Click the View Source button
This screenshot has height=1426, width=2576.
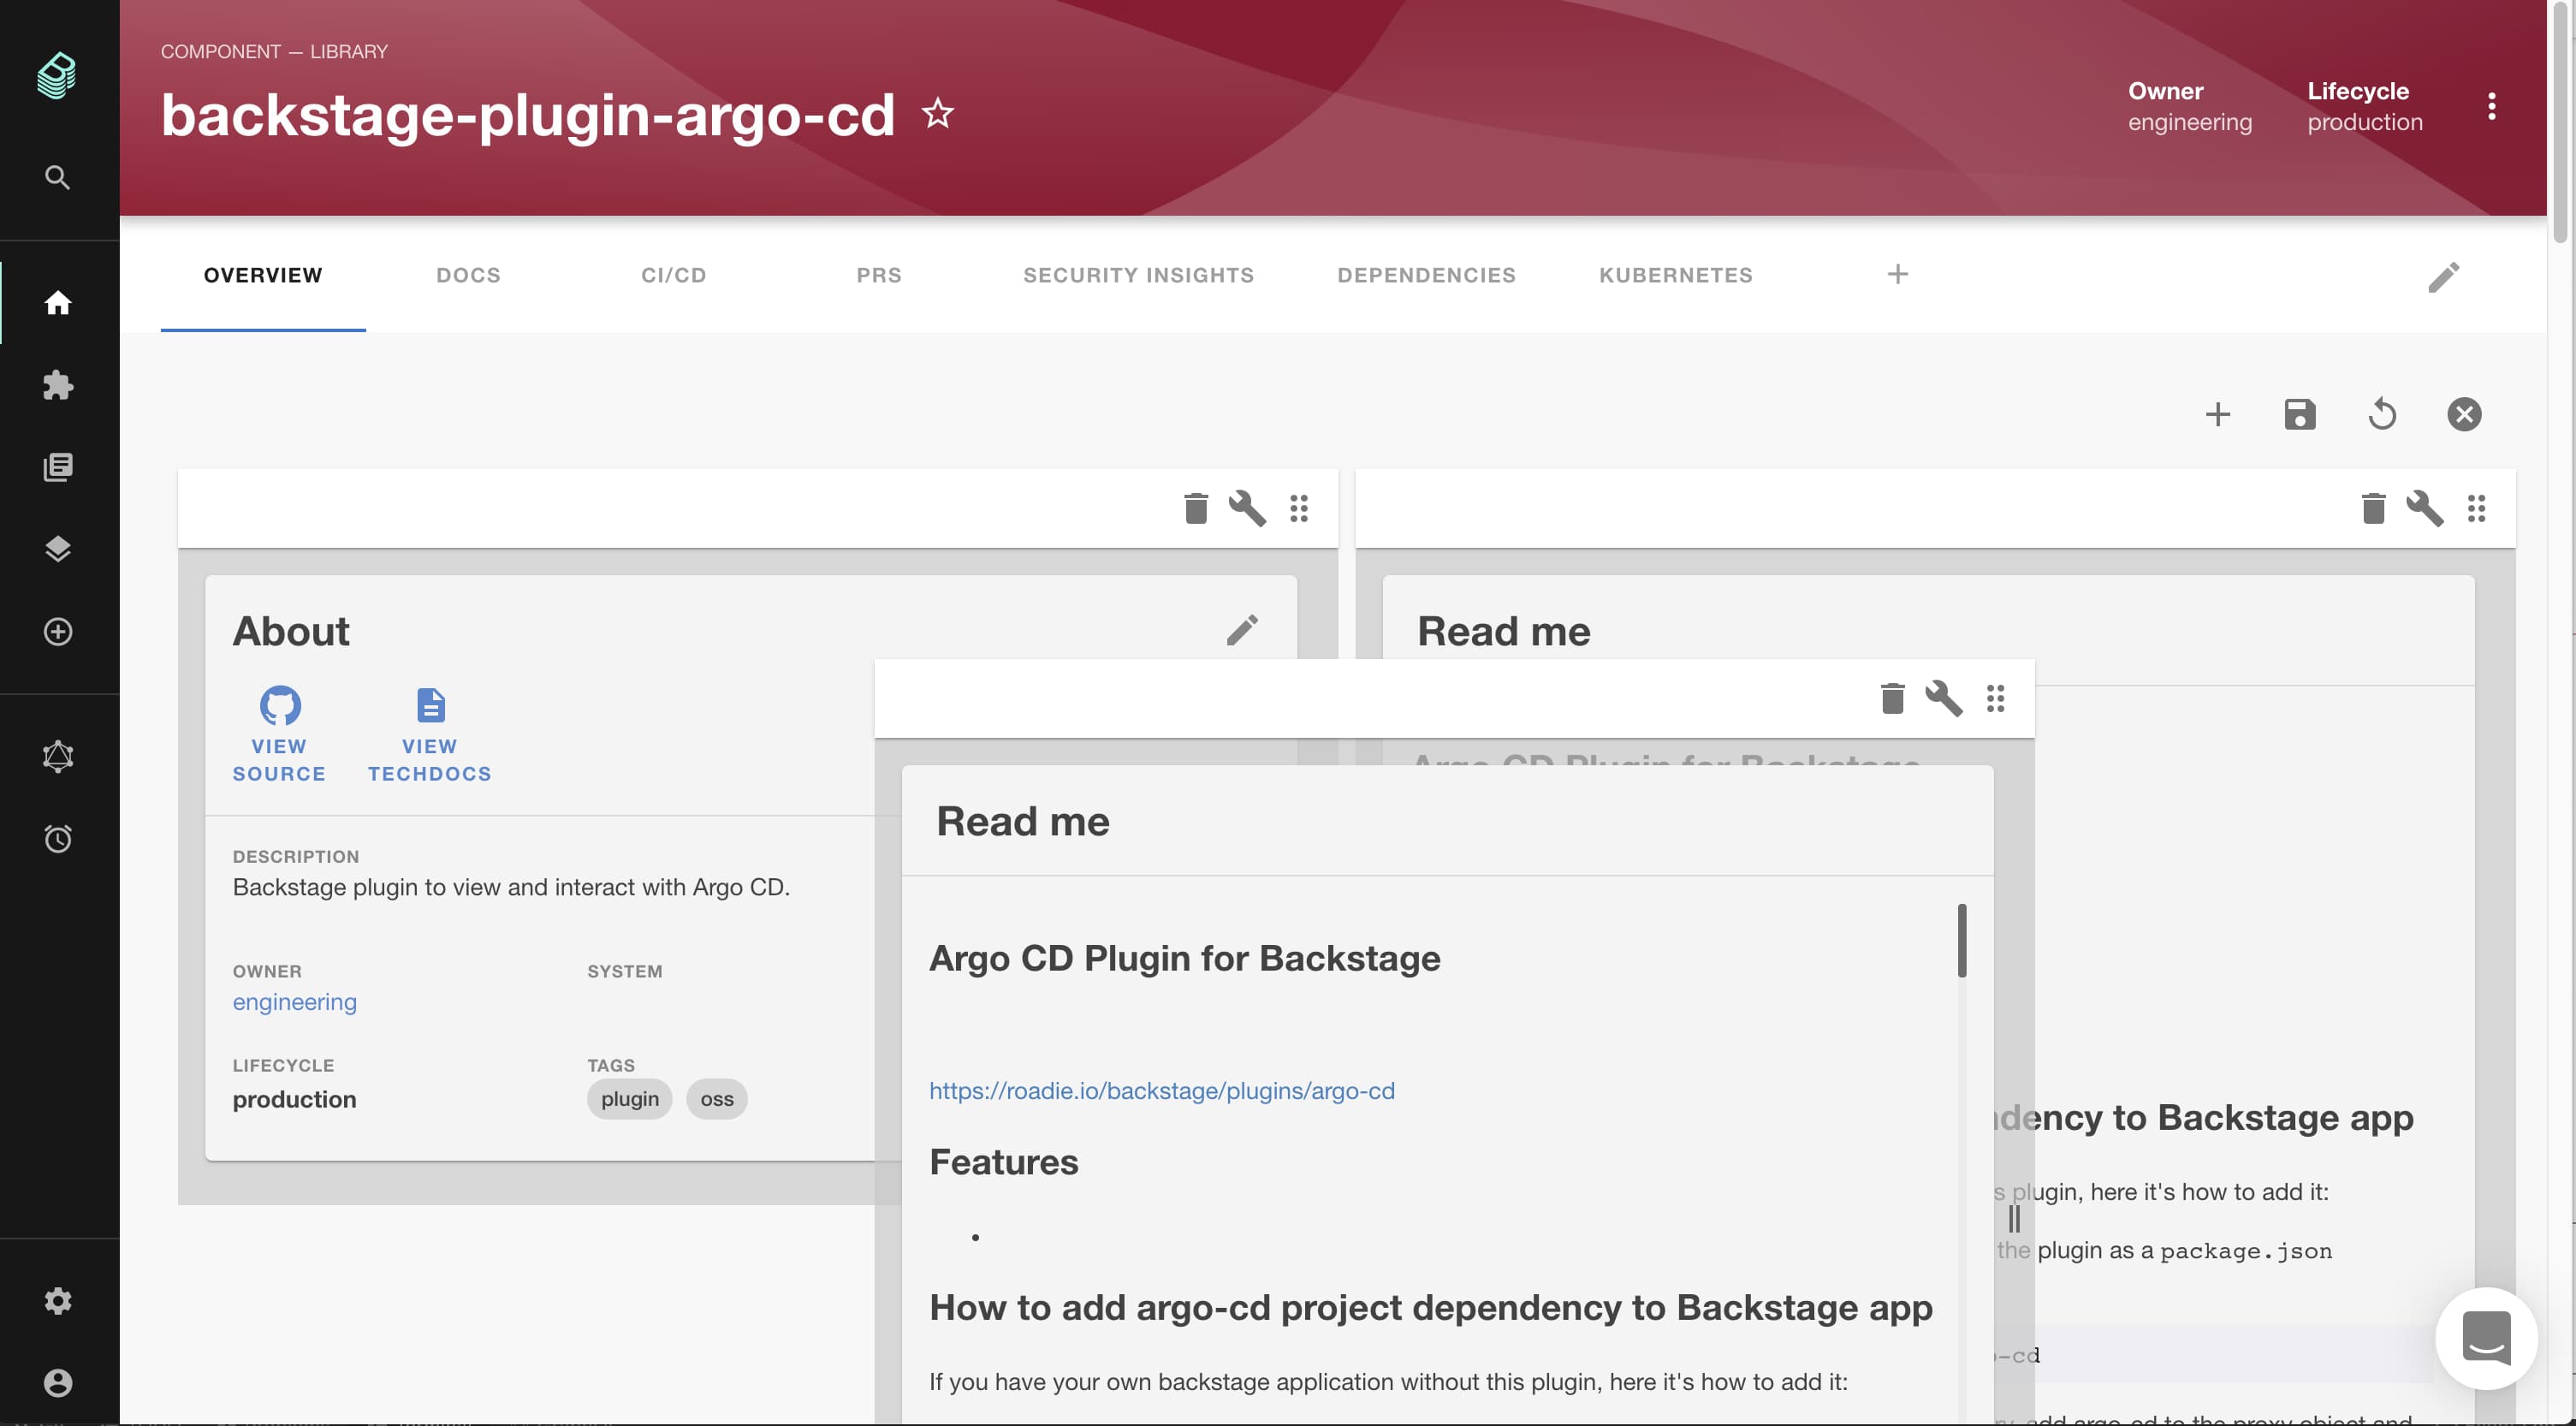coord(279,735)
